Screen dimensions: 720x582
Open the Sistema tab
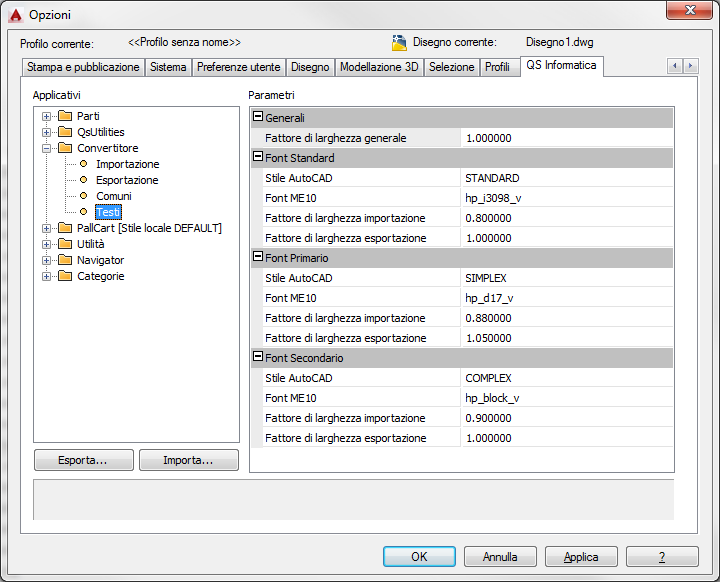(x=168, y=67)
